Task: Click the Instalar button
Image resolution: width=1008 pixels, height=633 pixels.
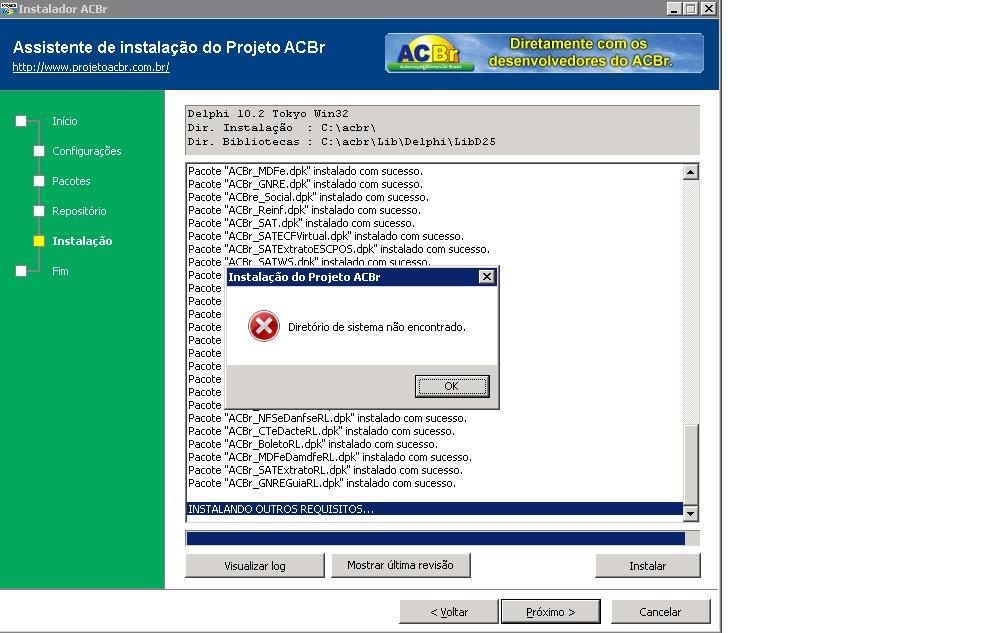Action: pyautogui.click(x=647, y=566)
